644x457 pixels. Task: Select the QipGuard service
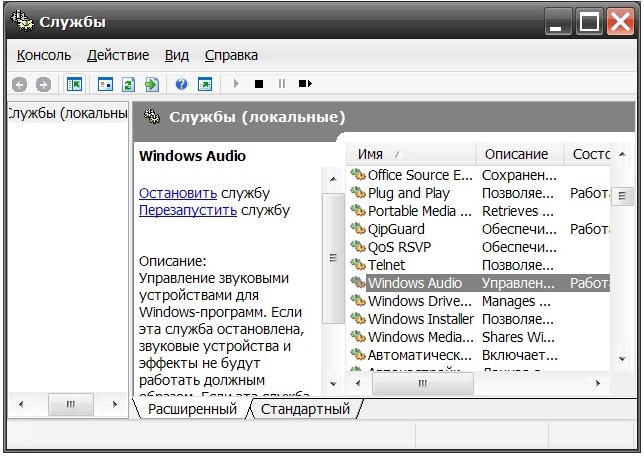pos(479,229)
